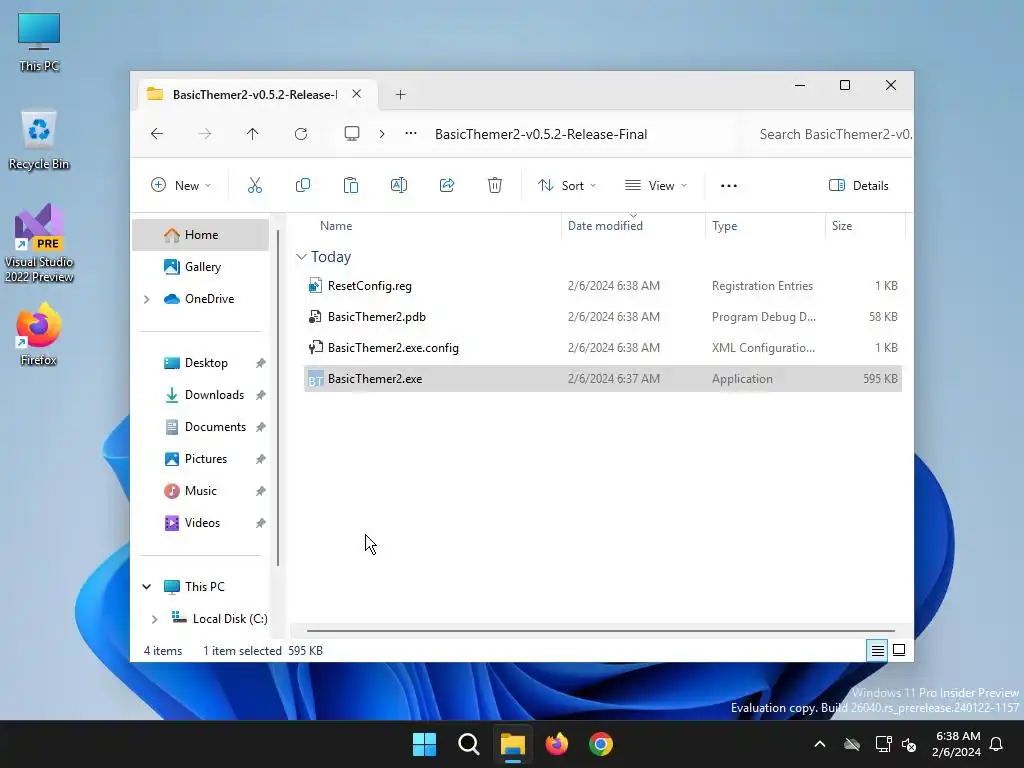Click the Paste clipboard icon
The image size is (1024, 768).
coord(351,185)
